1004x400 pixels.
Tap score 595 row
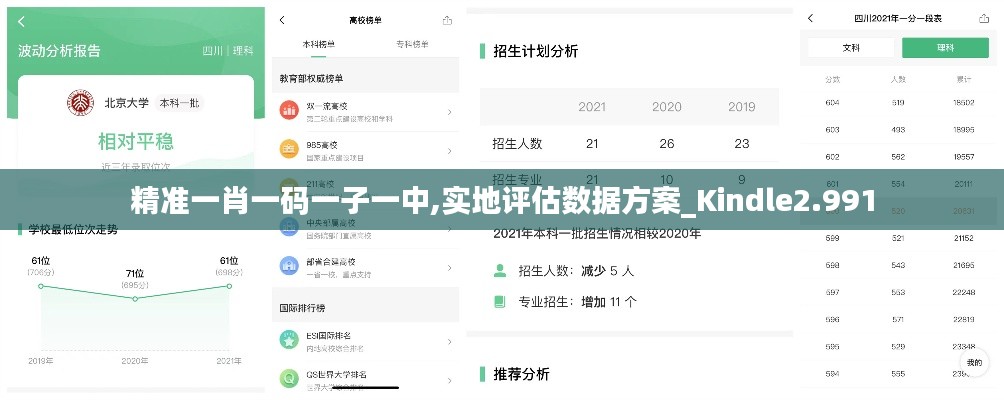pos(898,347)
